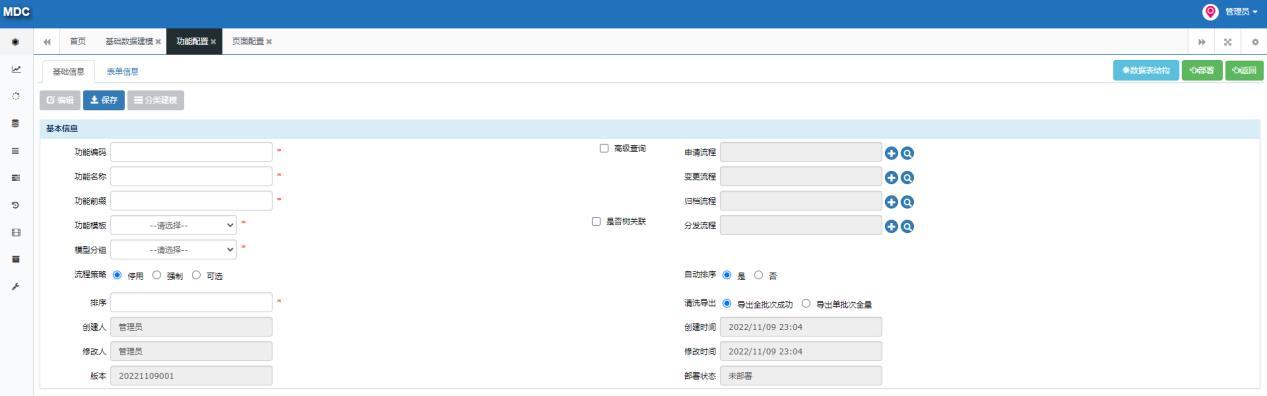Click the plus icon next to 申请流程
Image resolution: width=1267 pixels, height=396 pixels.
(x=892, y=152)
